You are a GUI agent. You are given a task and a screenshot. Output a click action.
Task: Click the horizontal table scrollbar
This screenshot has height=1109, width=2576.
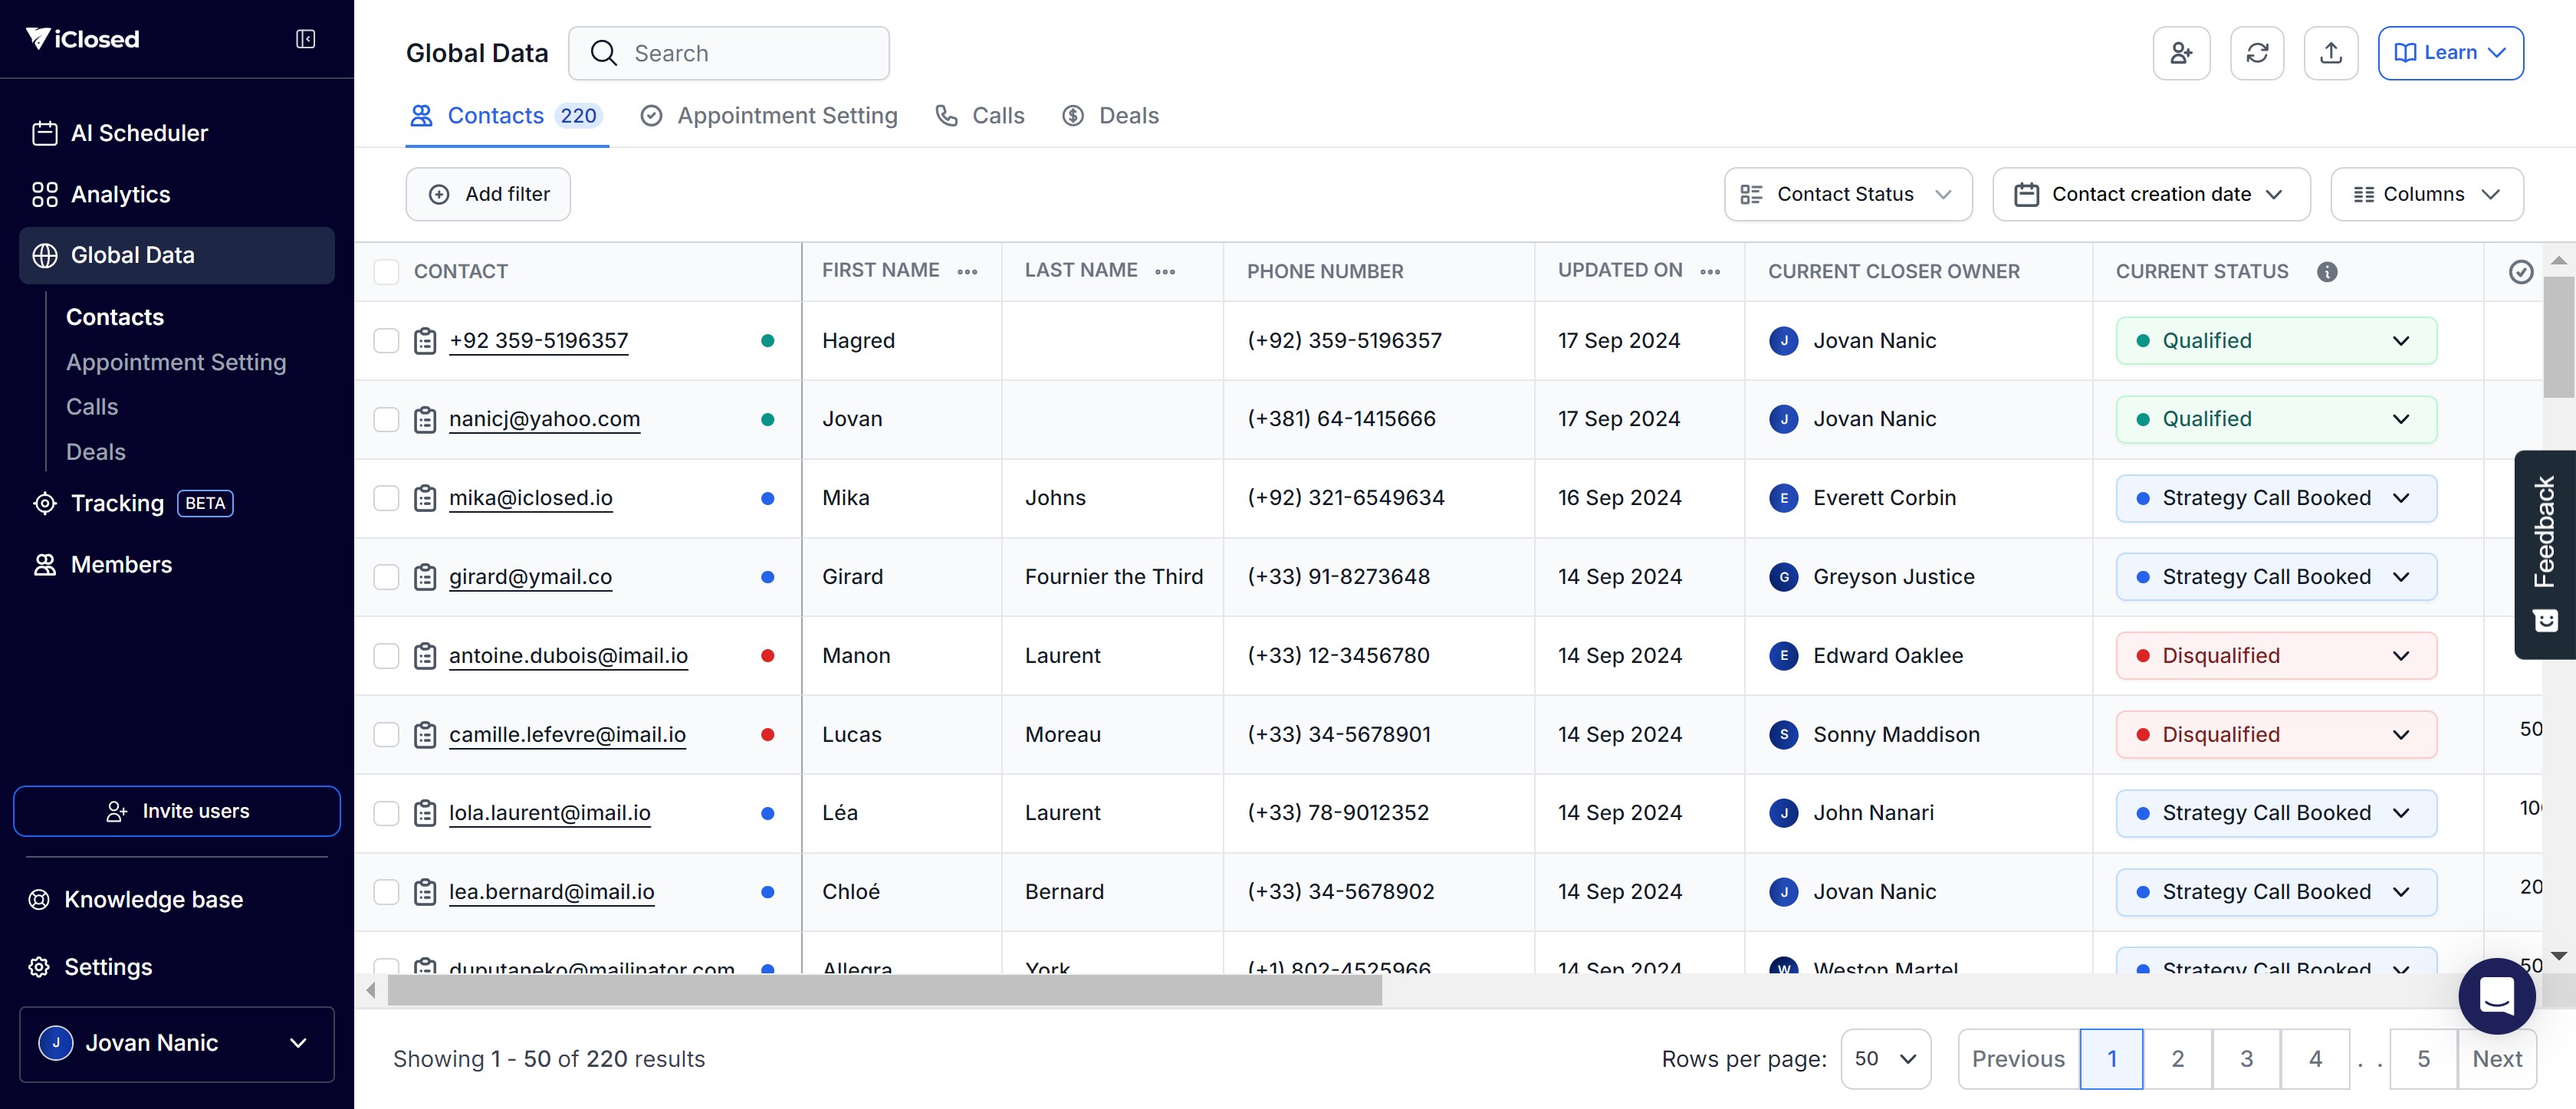pyautogui.click(x=884, y=990)
